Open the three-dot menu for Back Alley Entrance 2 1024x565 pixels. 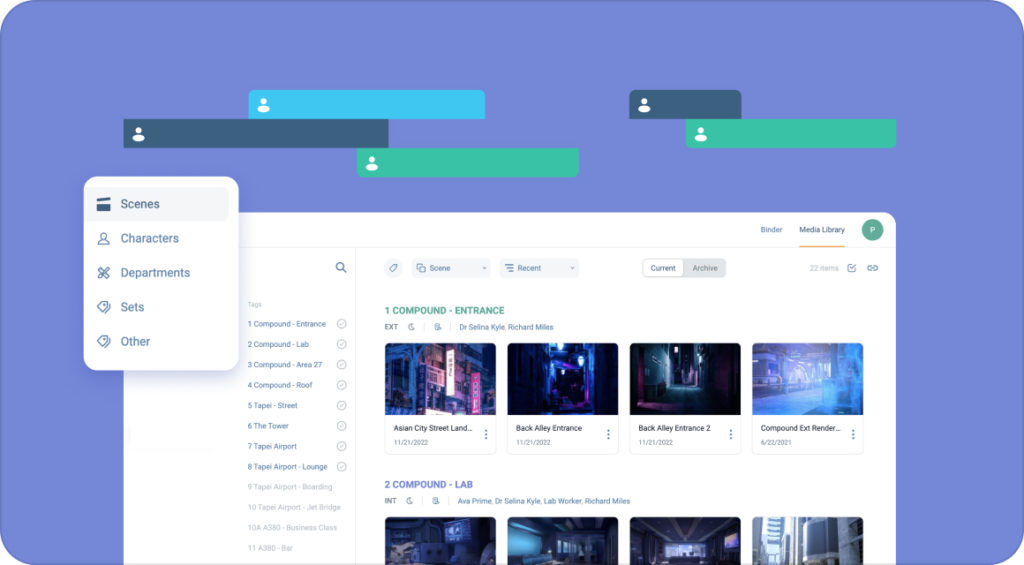pos(731,434)
